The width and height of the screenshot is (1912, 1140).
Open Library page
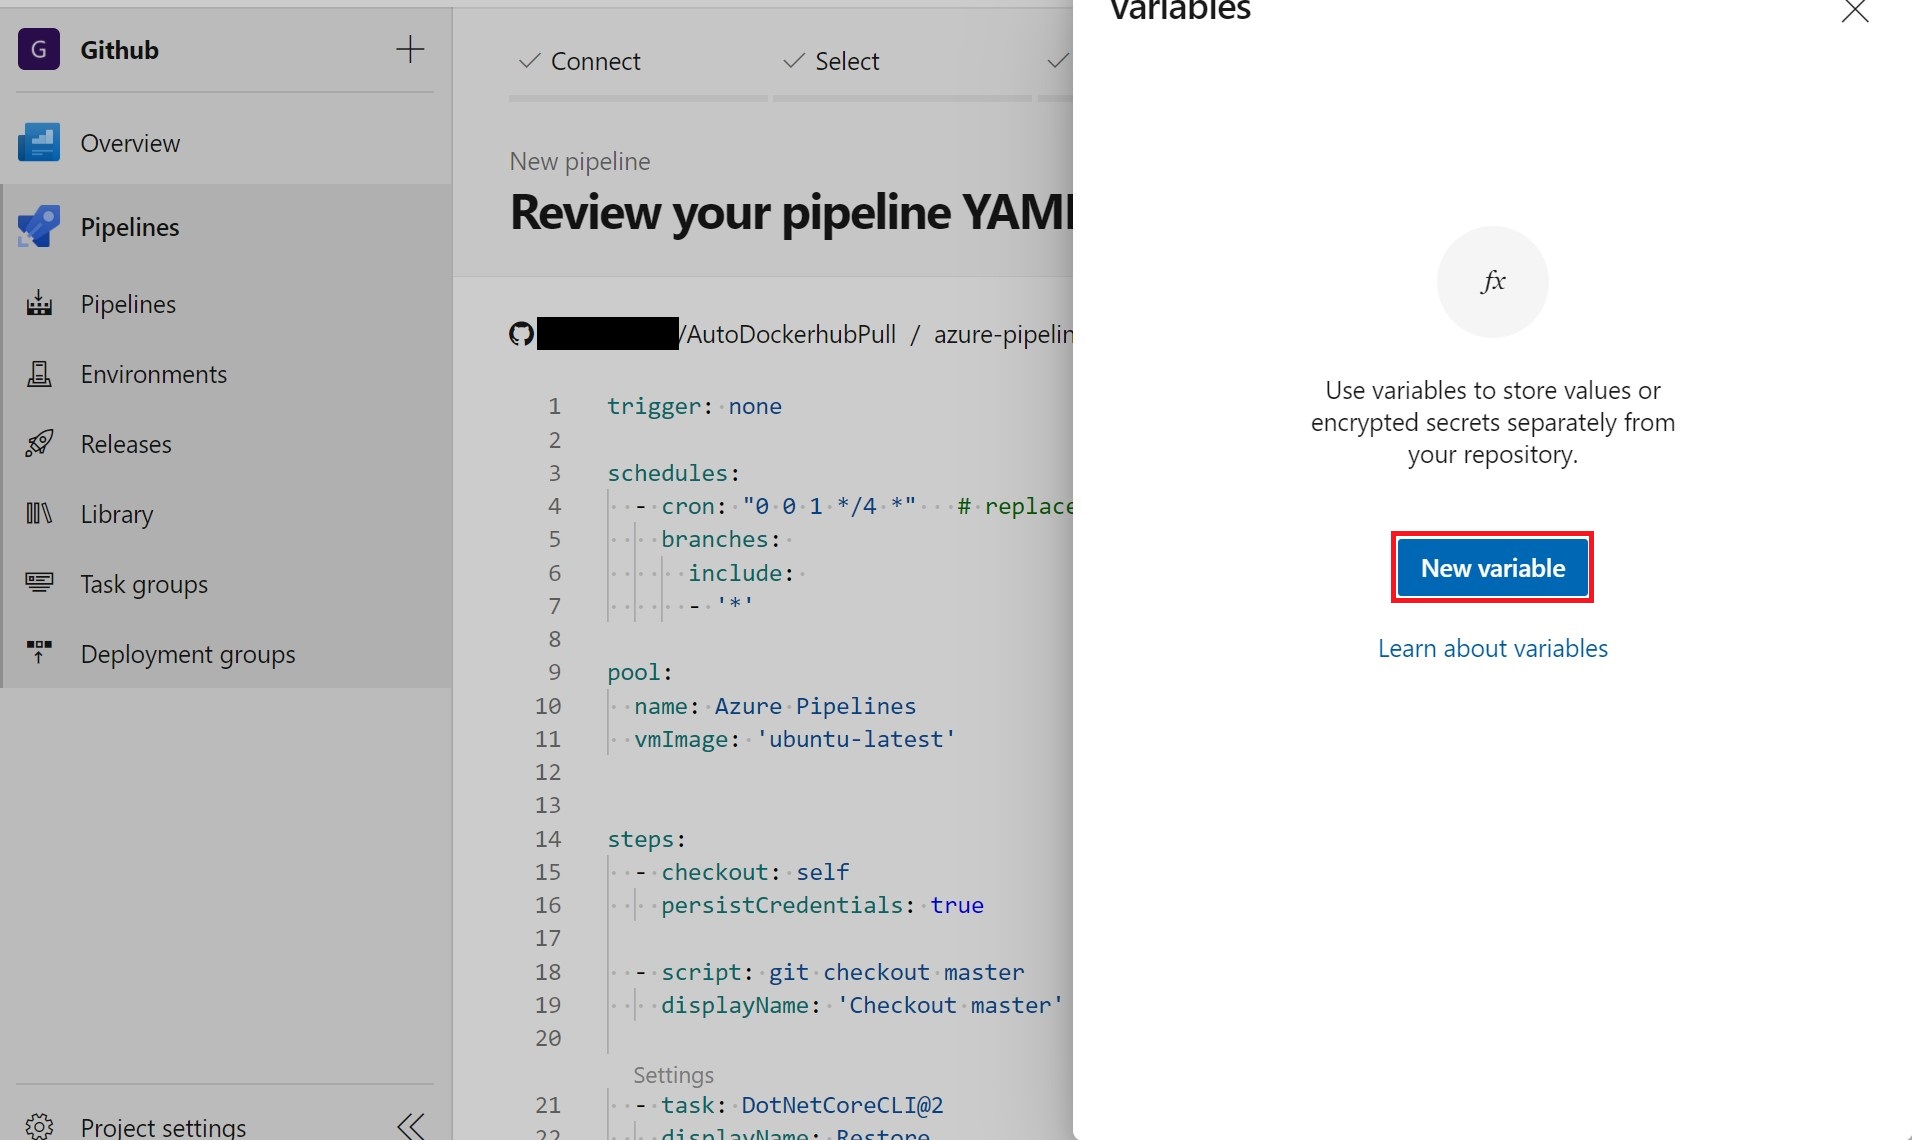tap(117, 514)
